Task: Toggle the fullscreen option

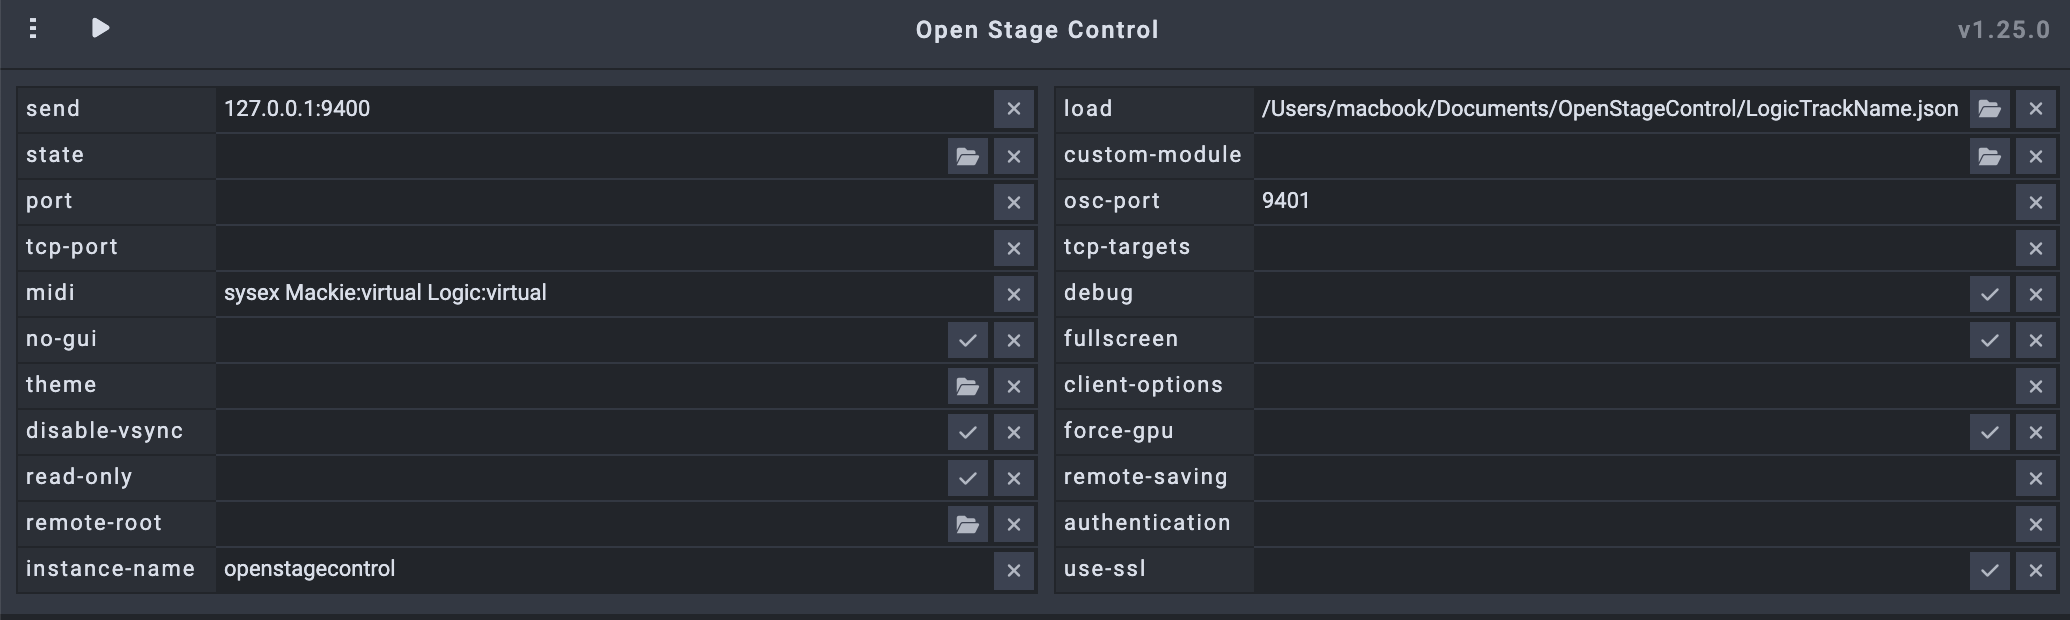Action: point(1989,340)
